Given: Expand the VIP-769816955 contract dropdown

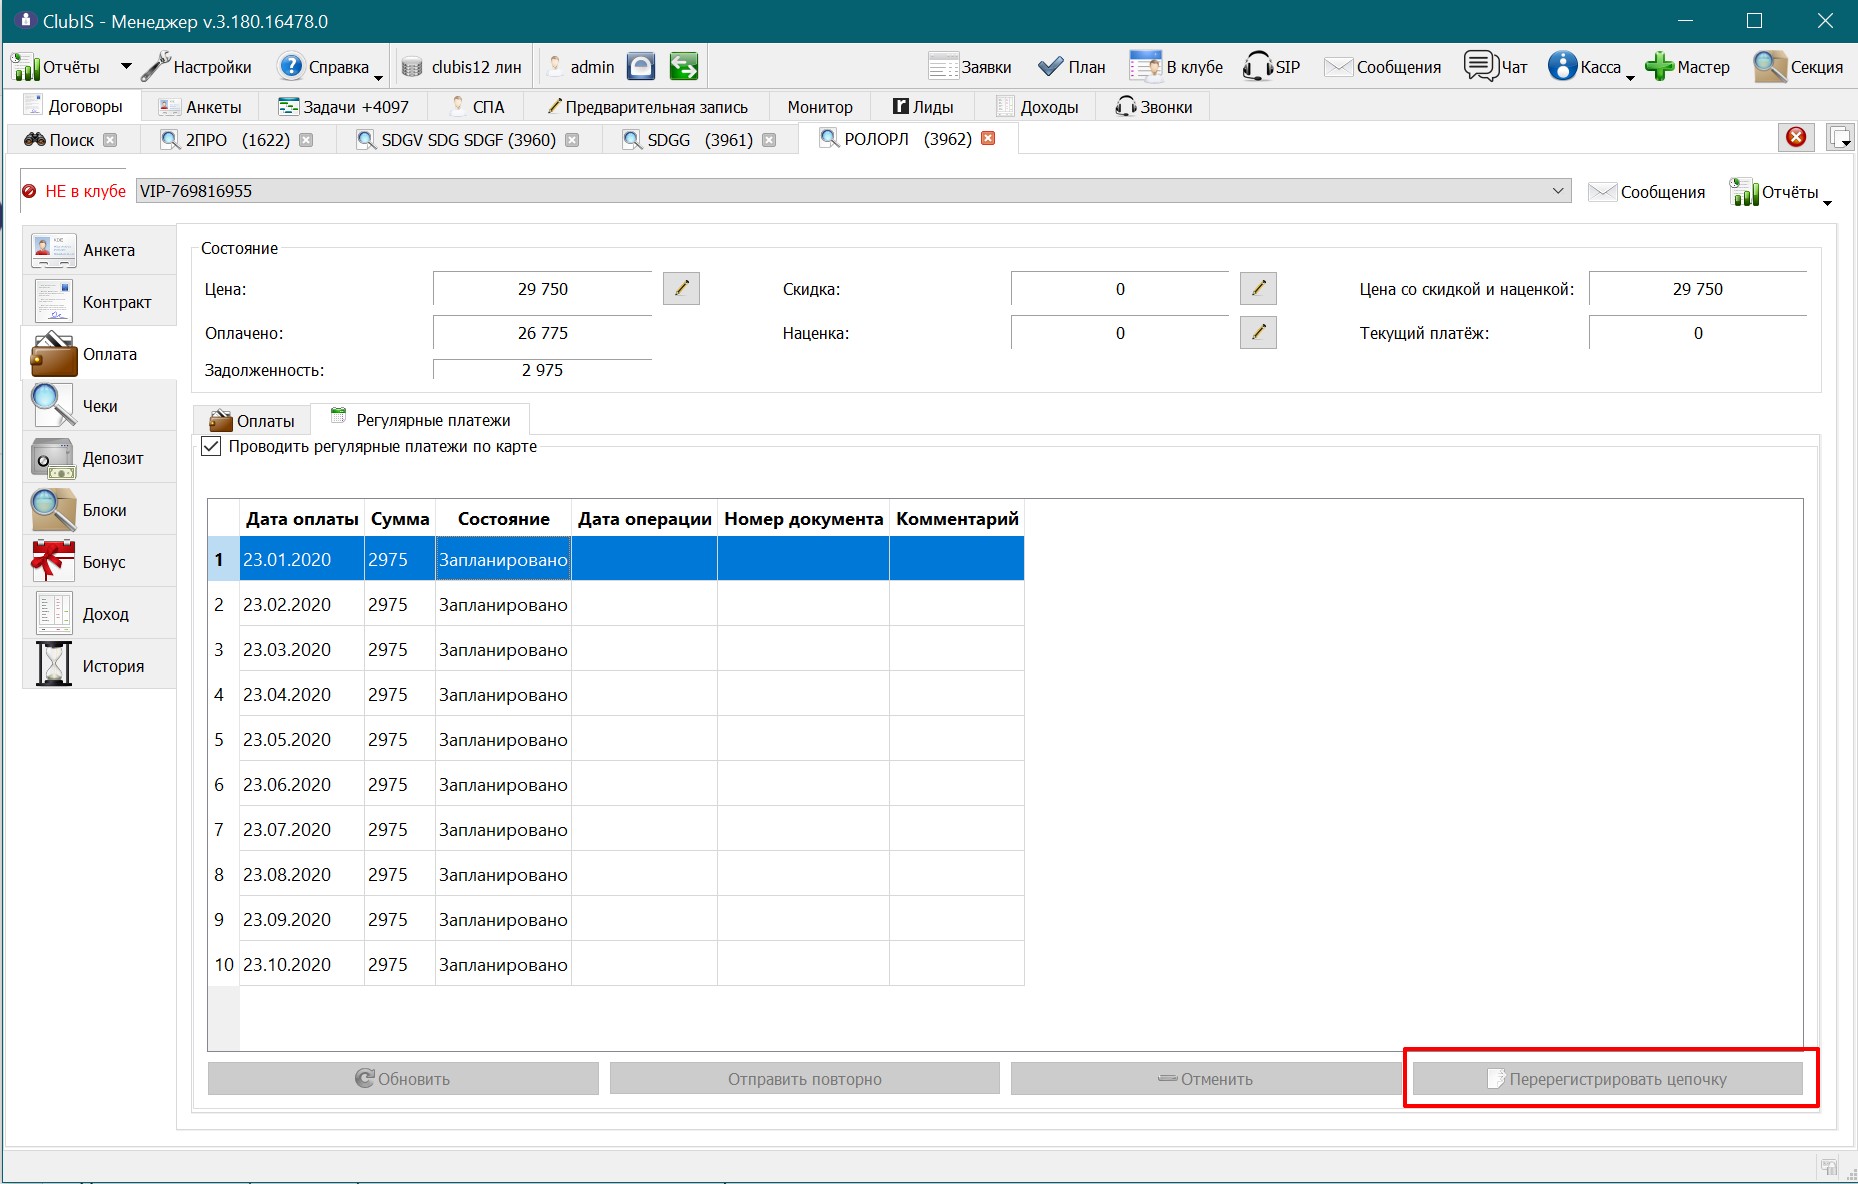Looking at the screenshot, I should pyautogui.click(x=1558, y=190).
